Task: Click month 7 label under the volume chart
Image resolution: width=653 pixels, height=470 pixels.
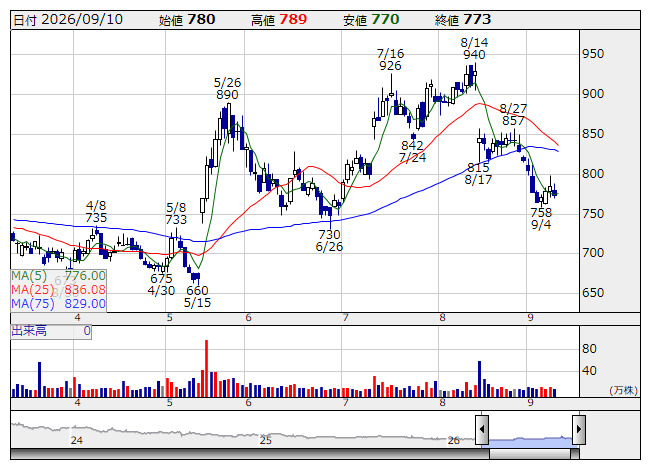Action: point(345,403)
